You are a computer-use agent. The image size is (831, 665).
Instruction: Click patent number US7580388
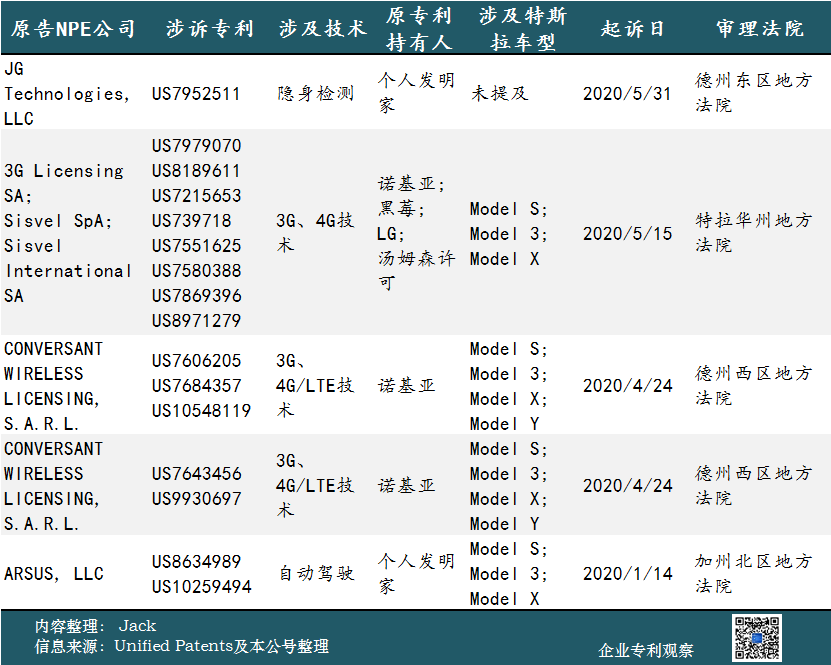point(196,271)
